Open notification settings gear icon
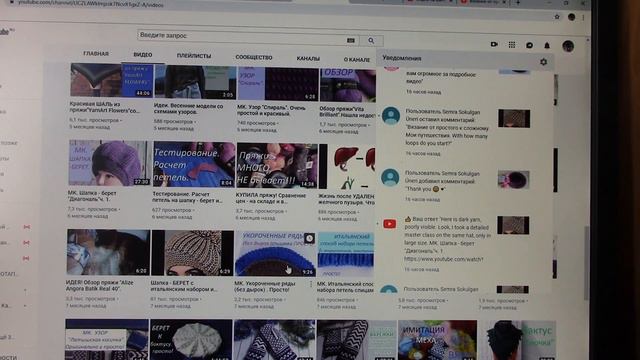 (543, 62)
